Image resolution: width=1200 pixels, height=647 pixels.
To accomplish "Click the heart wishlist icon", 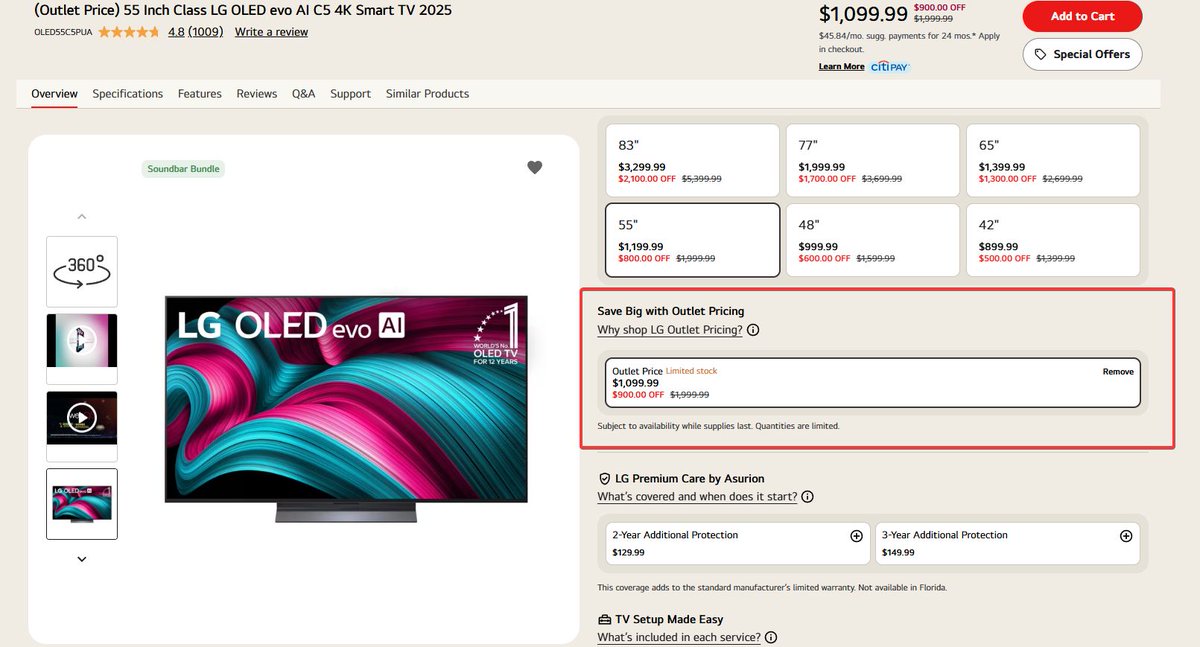I will pyautogui.click(x=534, y=167).
